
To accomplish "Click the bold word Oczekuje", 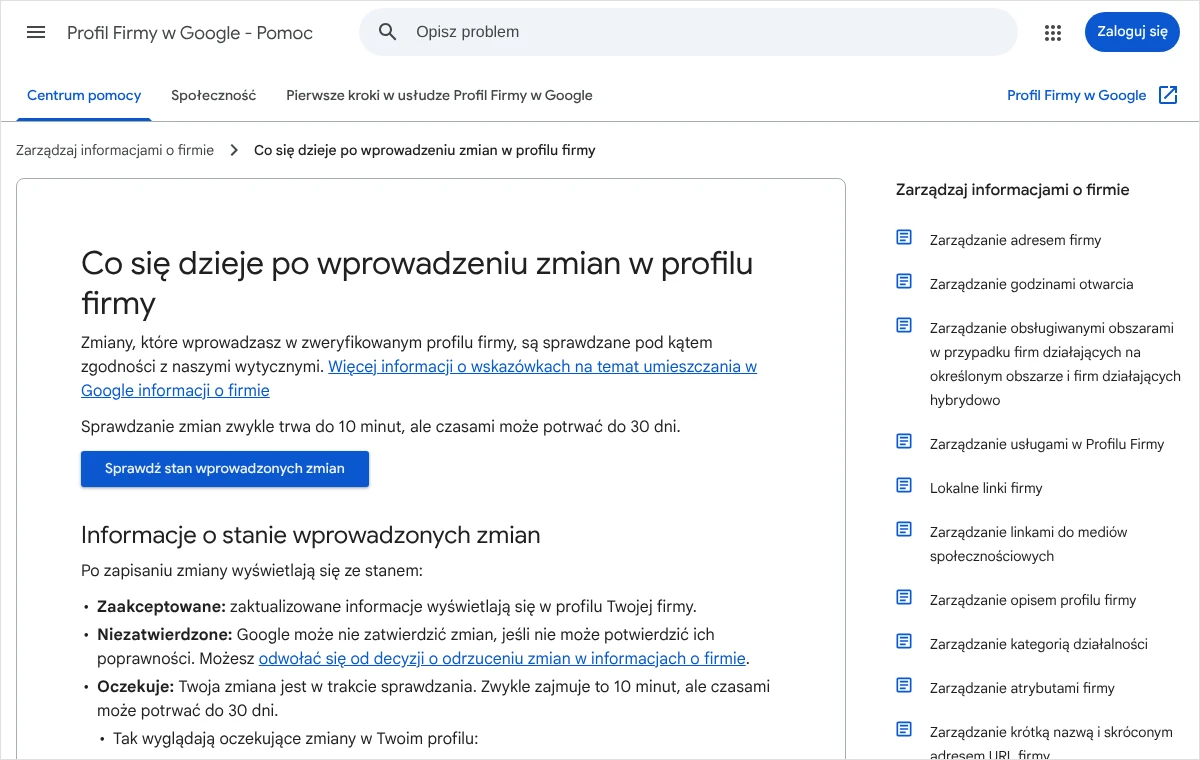I will [135, 686].
